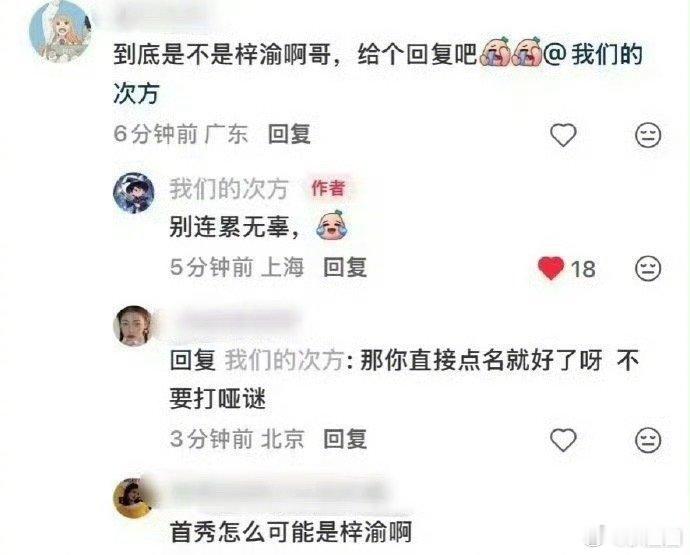This screenshot has height=555, width=690.
Task: Open 我们的次方 username in author reply
Action: pos(229,189)
